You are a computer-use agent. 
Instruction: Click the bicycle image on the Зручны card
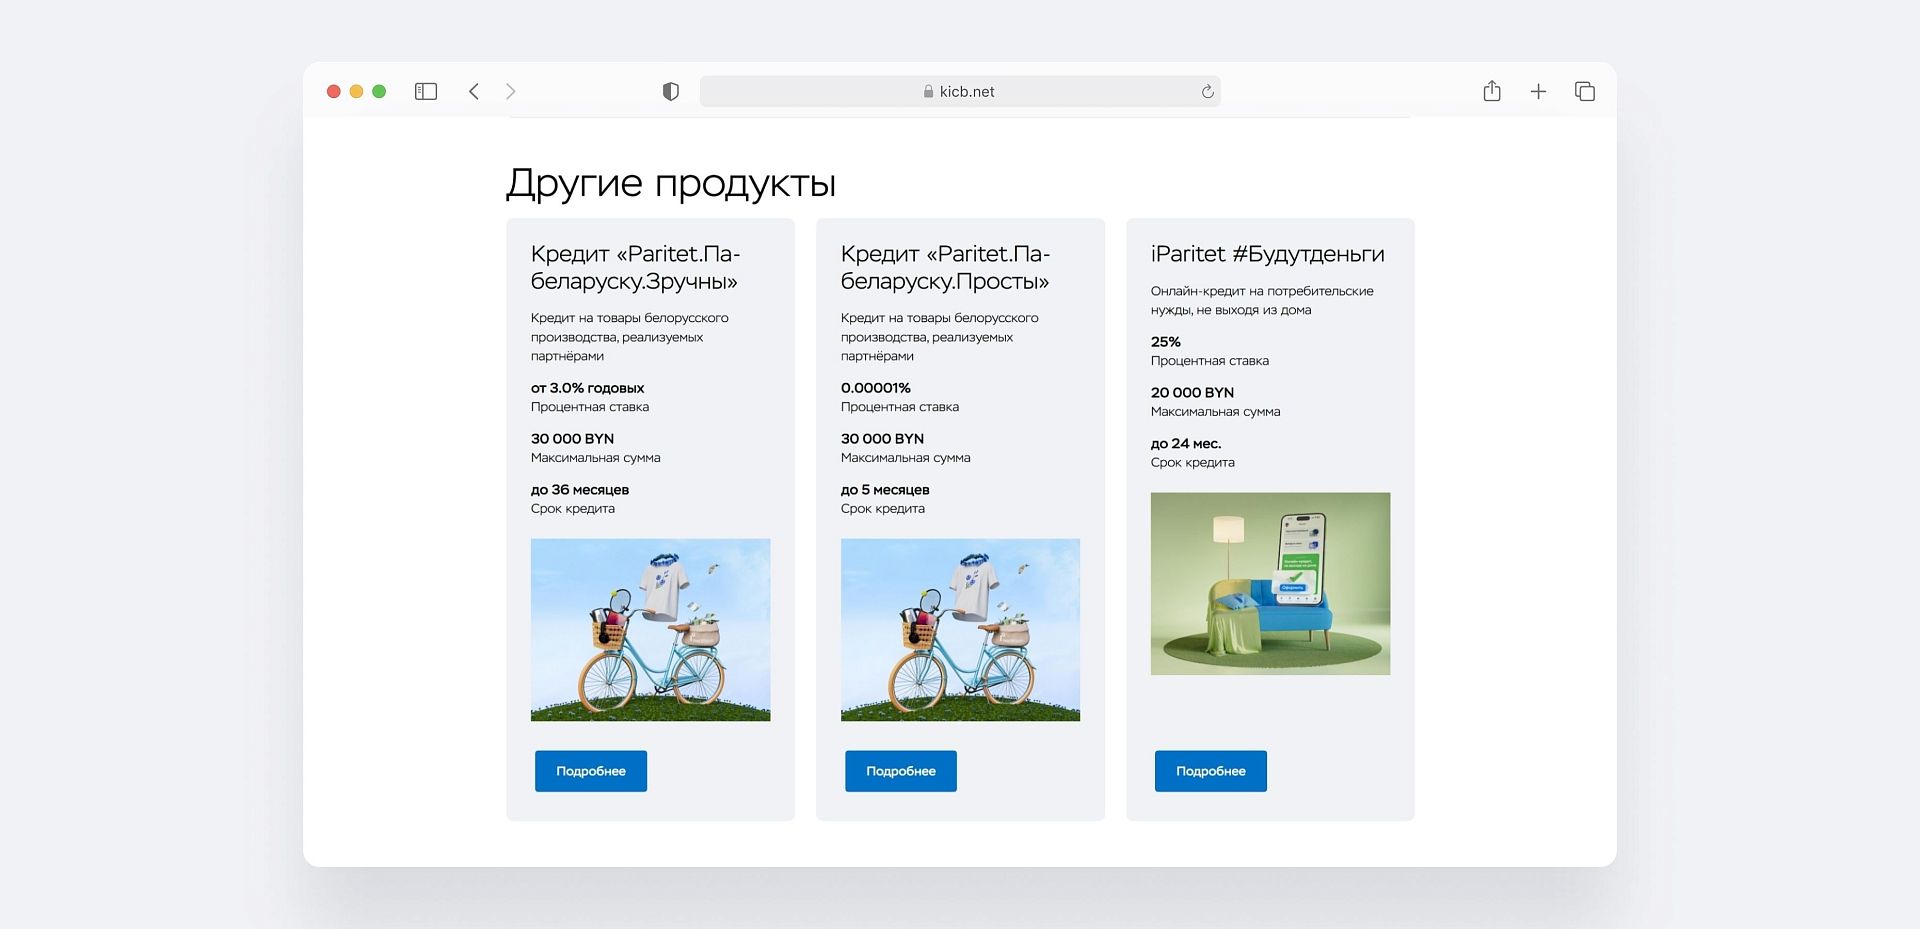[650, 629]
